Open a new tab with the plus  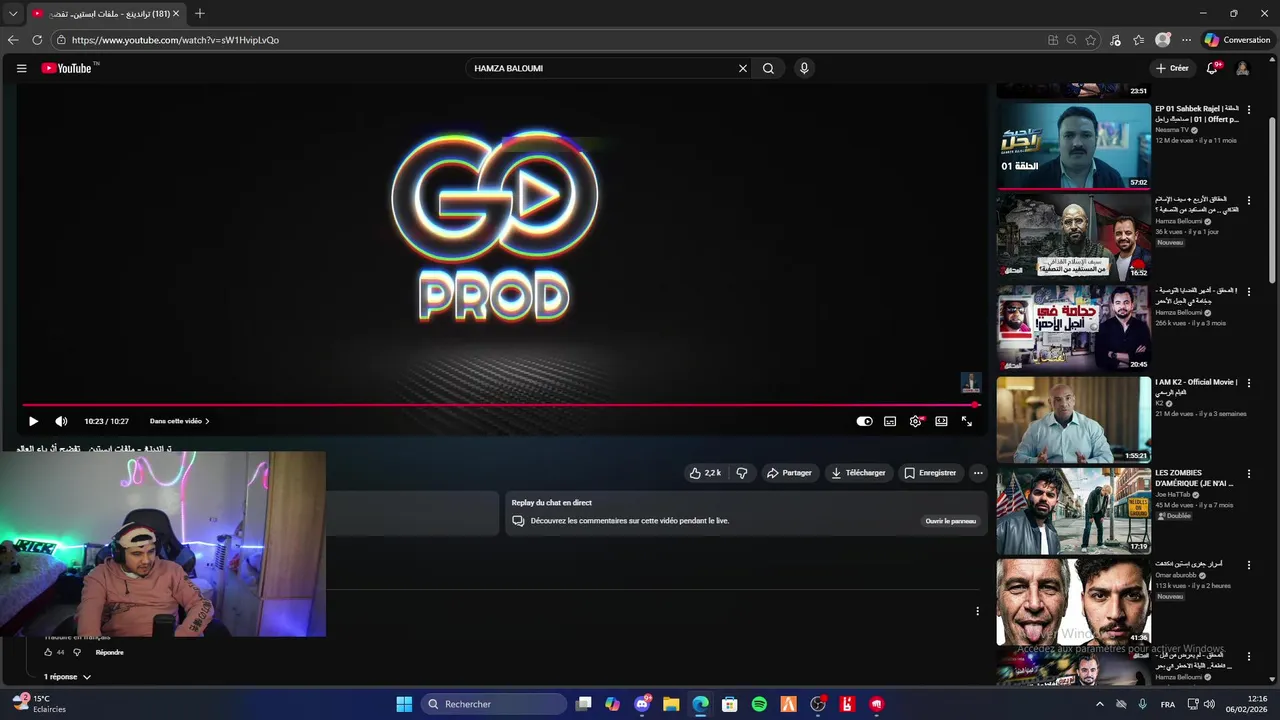pos(200,13)
